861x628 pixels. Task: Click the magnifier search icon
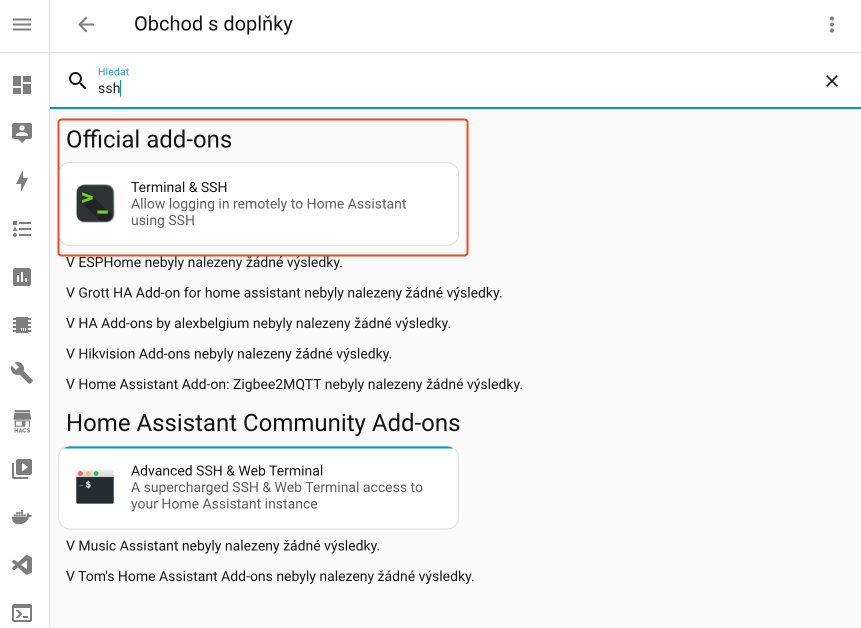[x=78, y=81]
